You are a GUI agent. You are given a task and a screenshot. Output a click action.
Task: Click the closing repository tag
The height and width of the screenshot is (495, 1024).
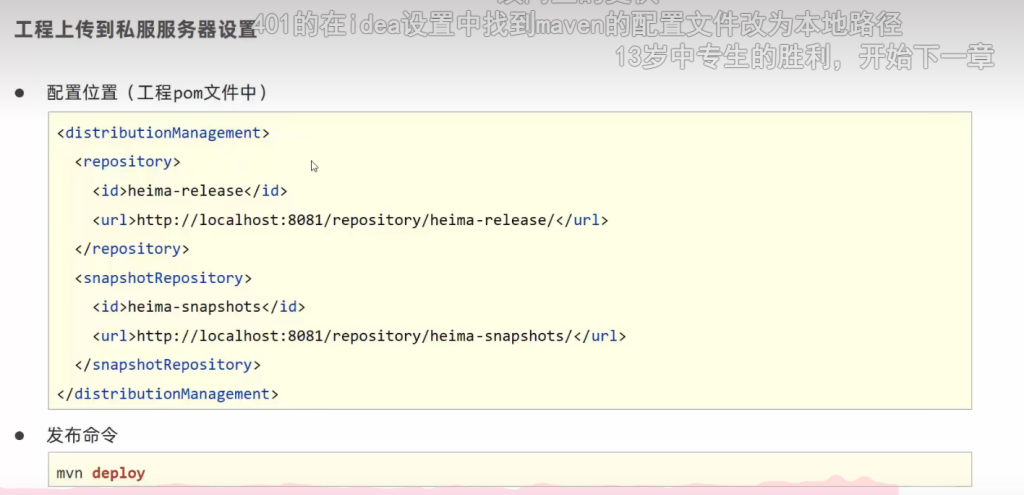click(x=132, y=248)
